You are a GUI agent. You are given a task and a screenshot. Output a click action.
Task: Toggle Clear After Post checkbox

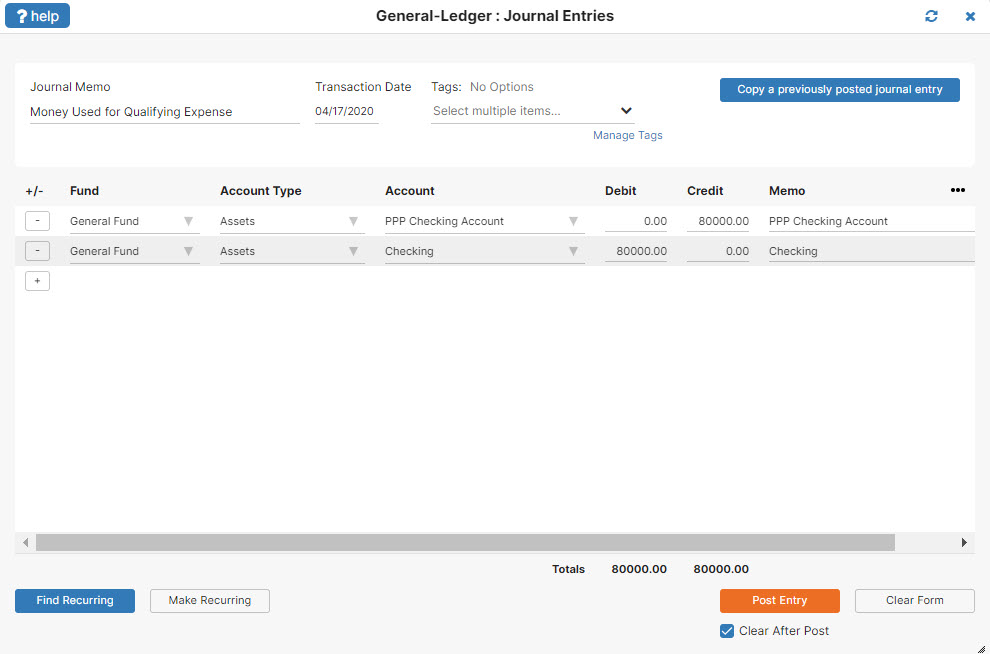point(727,631)
